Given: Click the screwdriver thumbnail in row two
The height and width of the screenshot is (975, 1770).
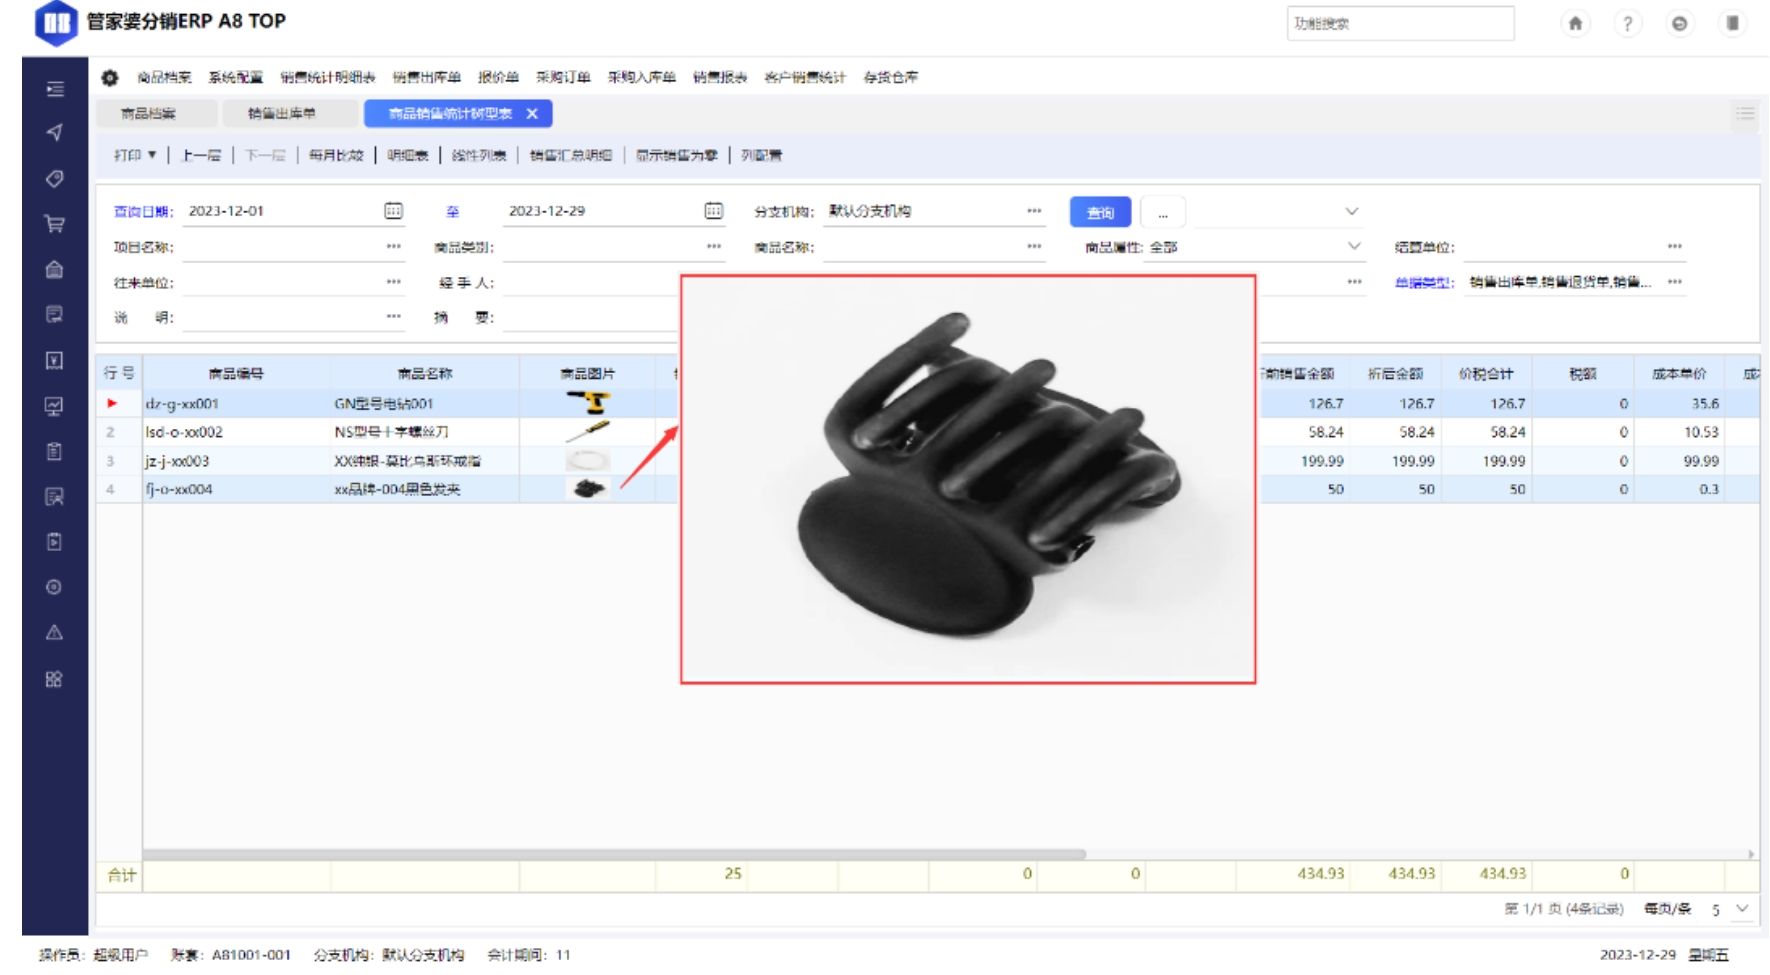Looking at the screenshot, I should coord(588,432).
